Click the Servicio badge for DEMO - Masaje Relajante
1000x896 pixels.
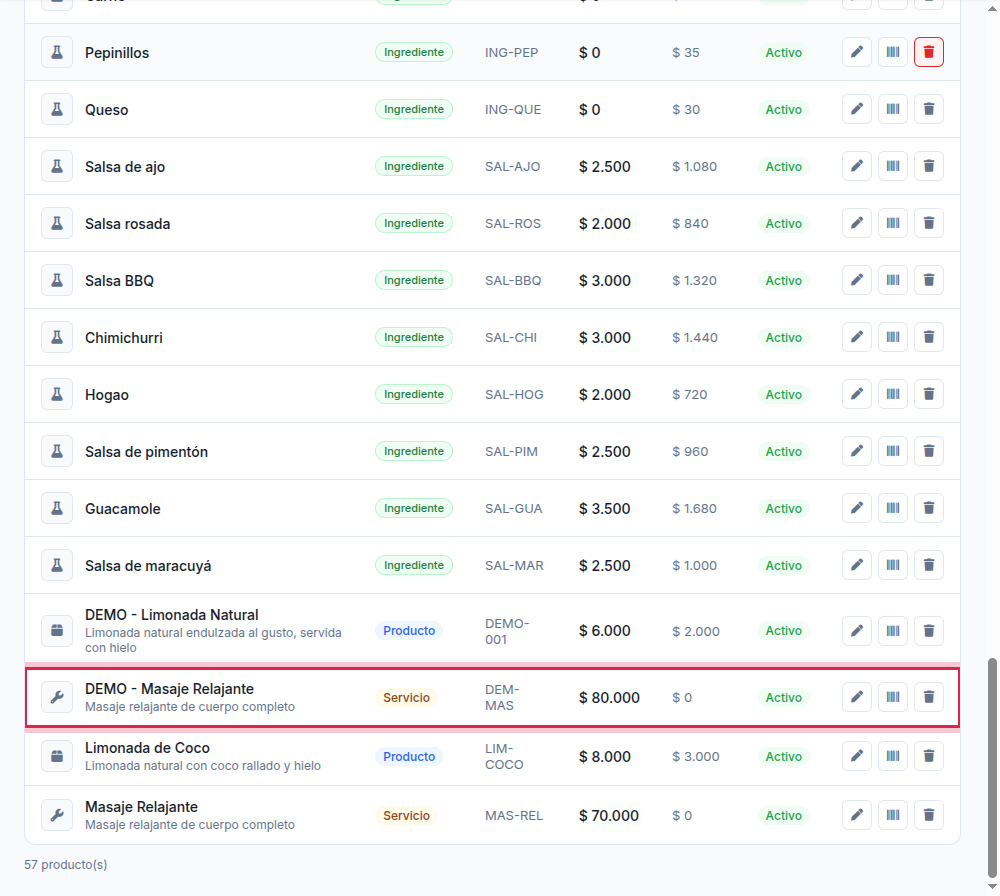406,698
